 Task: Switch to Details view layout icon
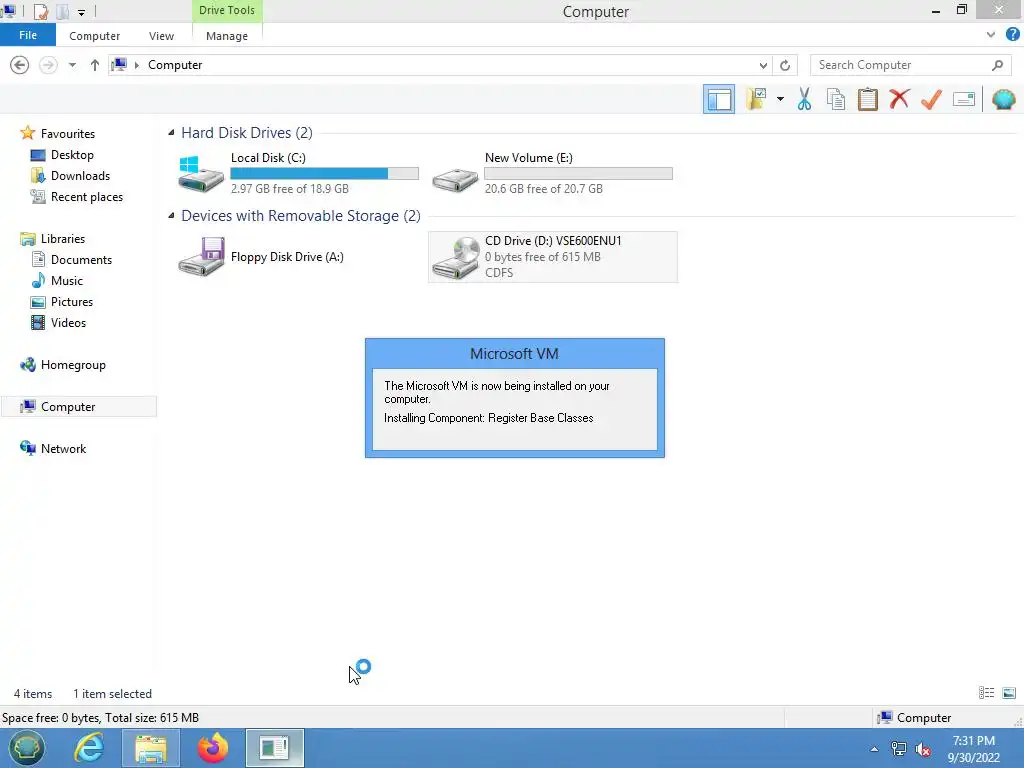pos(986,693)
